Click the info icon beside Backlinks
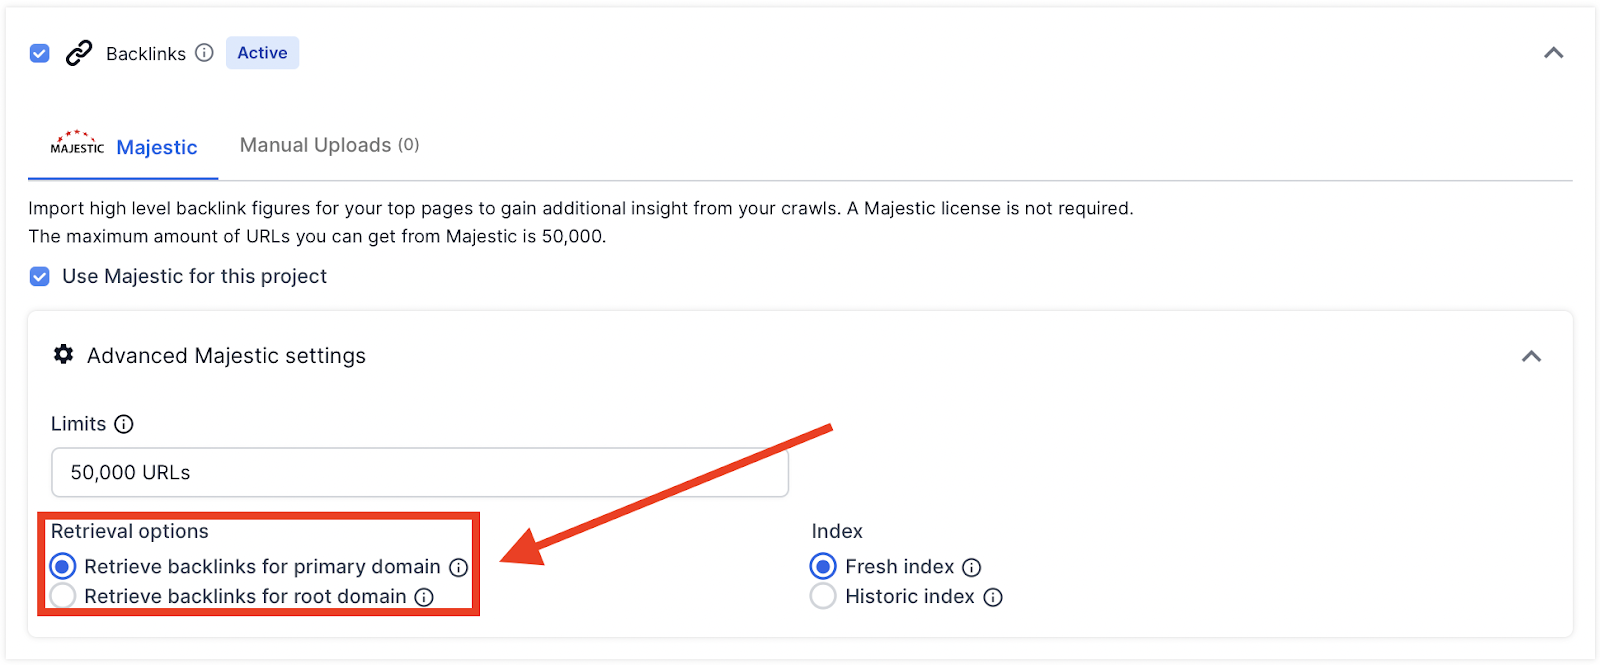The height and width of the screenshot is (665, 1600). click(204, 53)
